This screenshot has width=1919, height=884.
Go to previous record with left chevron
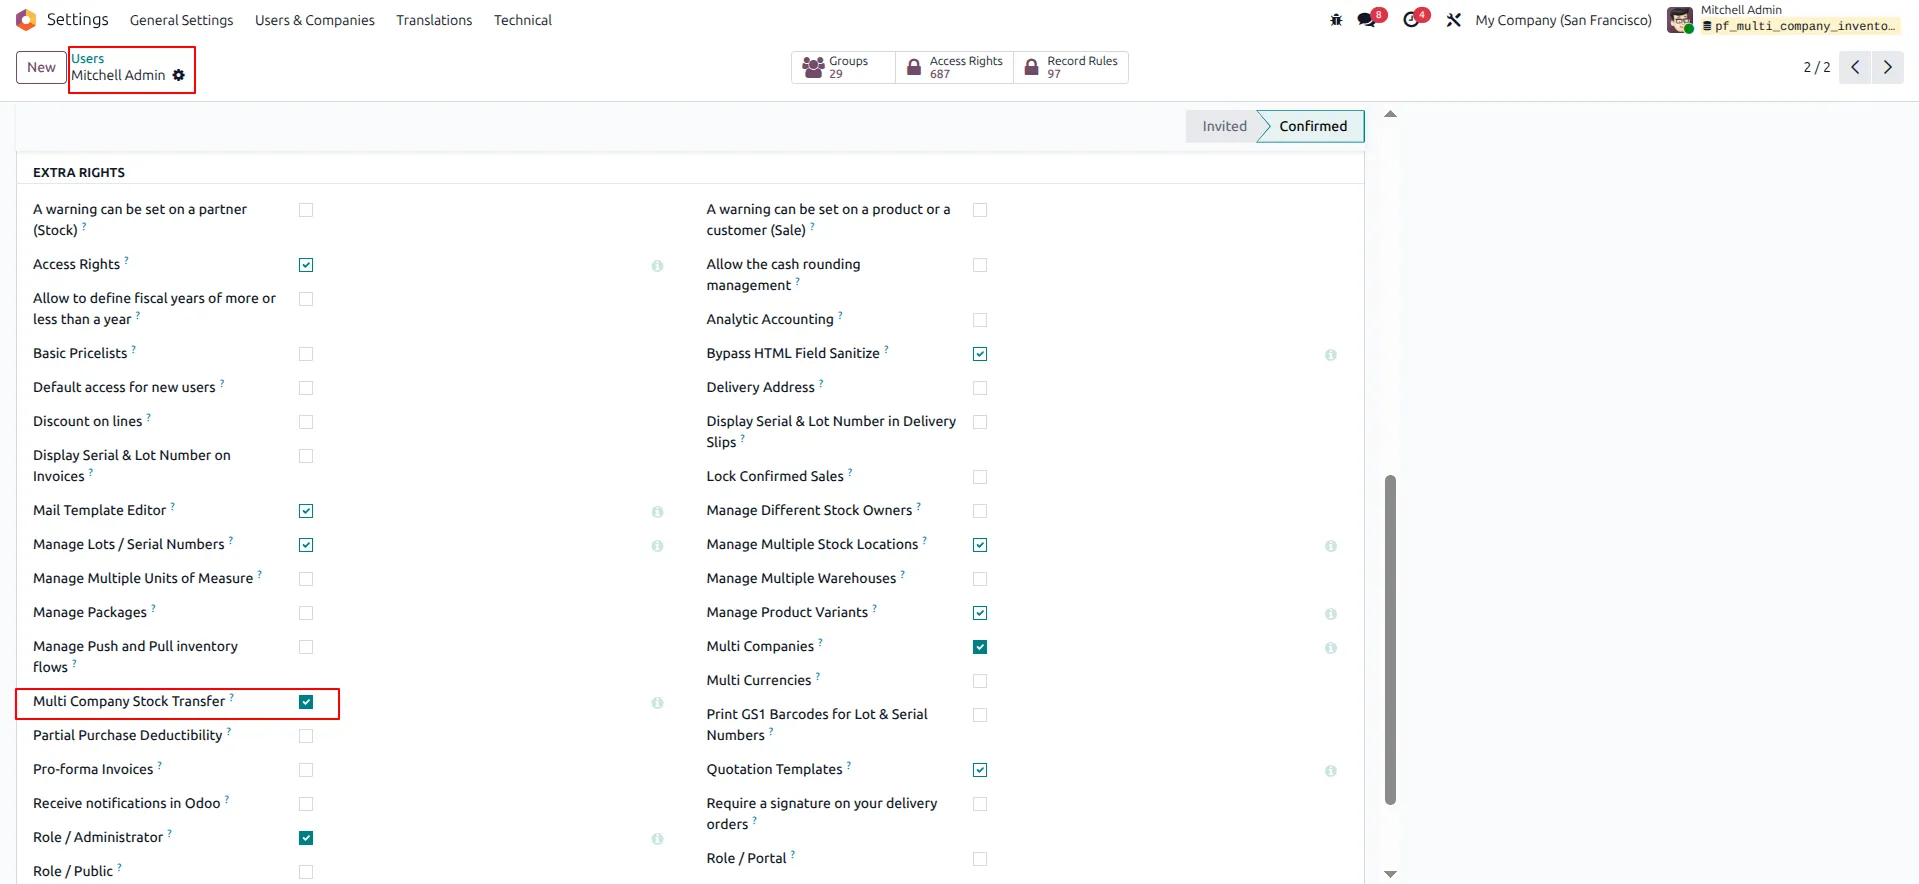tap(1855, 67)
